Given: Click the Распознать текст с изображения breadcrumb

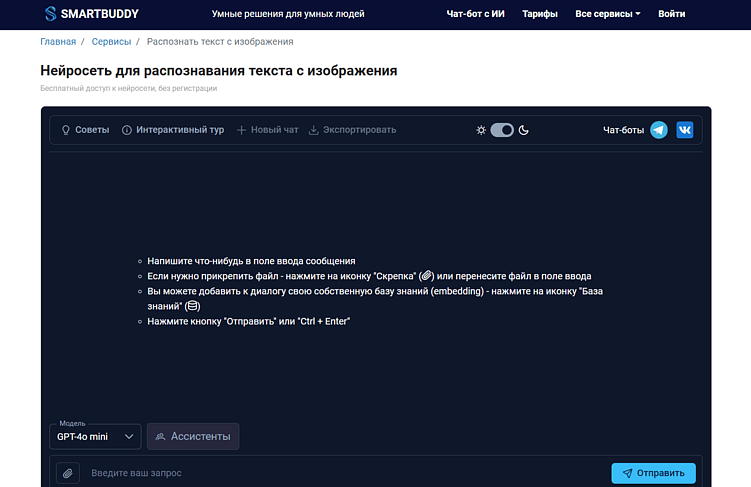Looking at the screenshot, I should (220, 42).
